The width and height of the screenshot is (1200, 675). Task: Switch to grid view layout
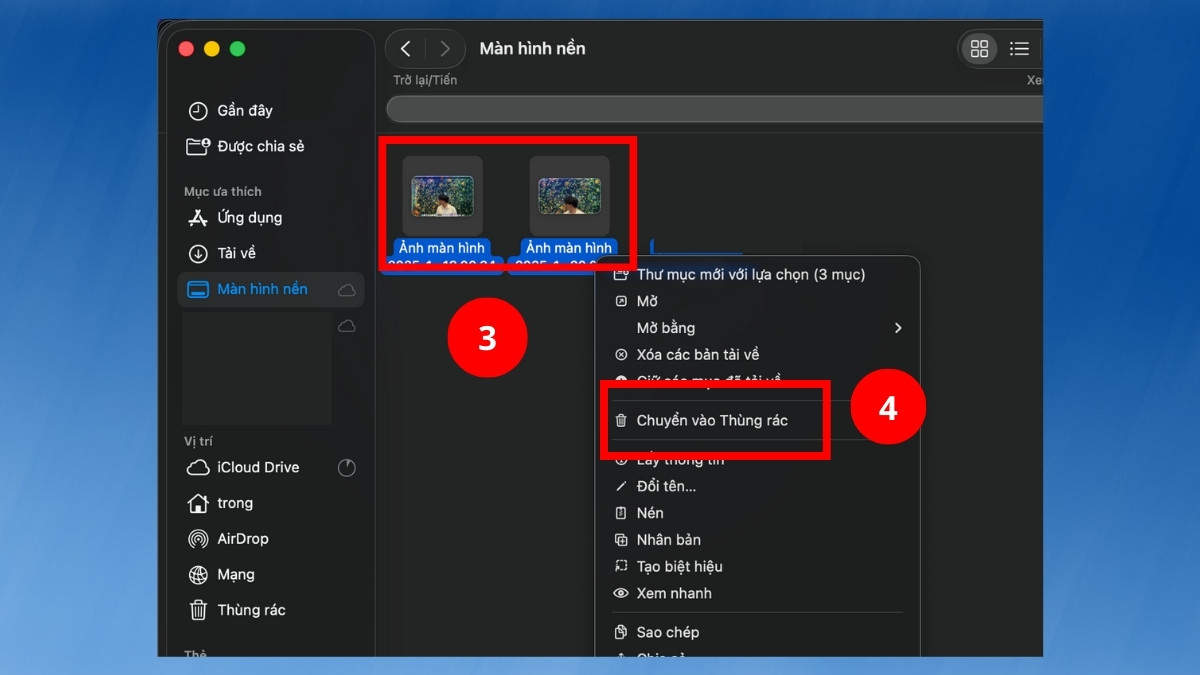[979, 48]
